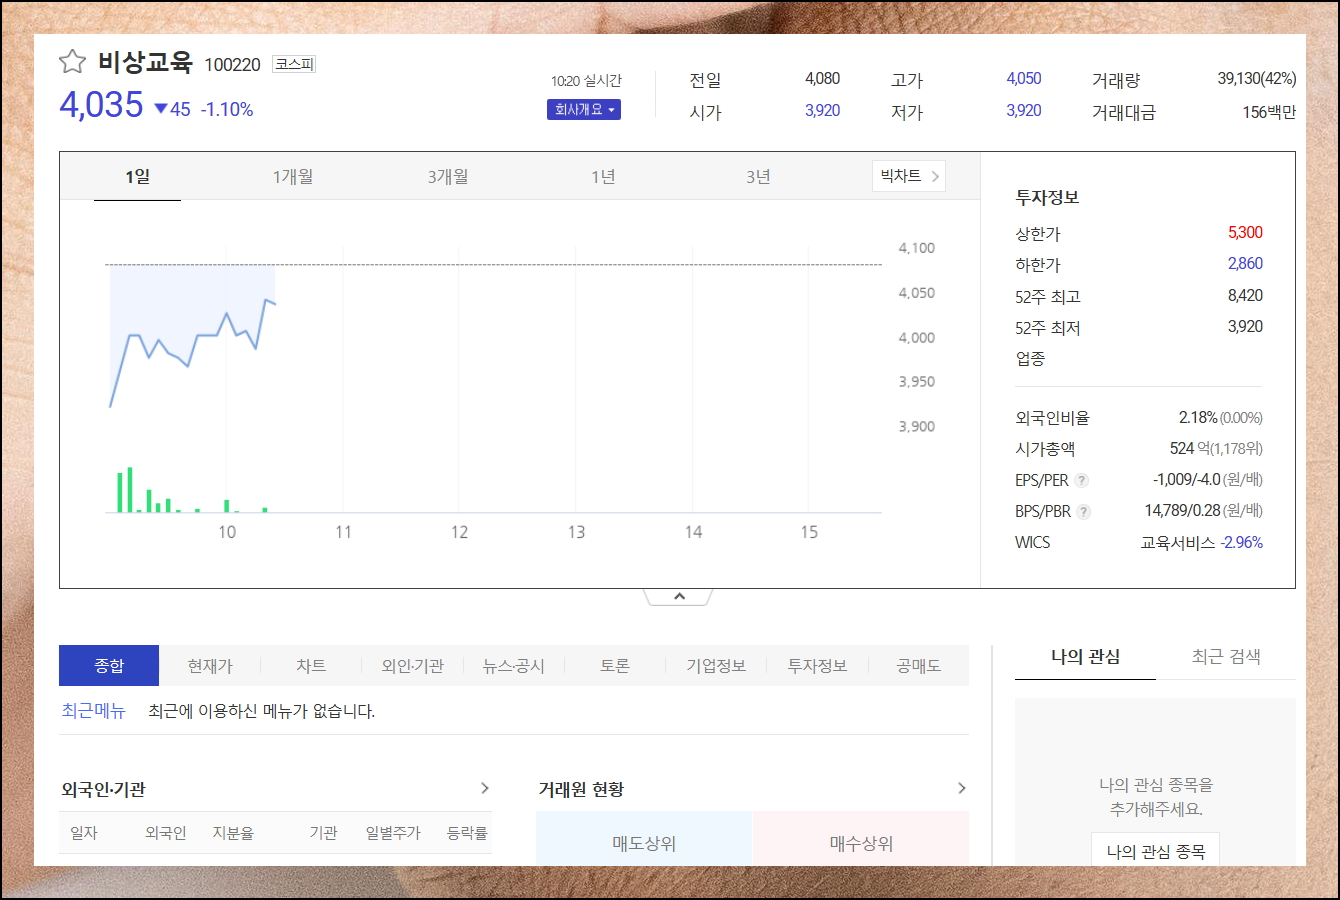Click the 최근메뉴 label
The width and height of the screenshot is (1340, 900).
pos(93,711)
